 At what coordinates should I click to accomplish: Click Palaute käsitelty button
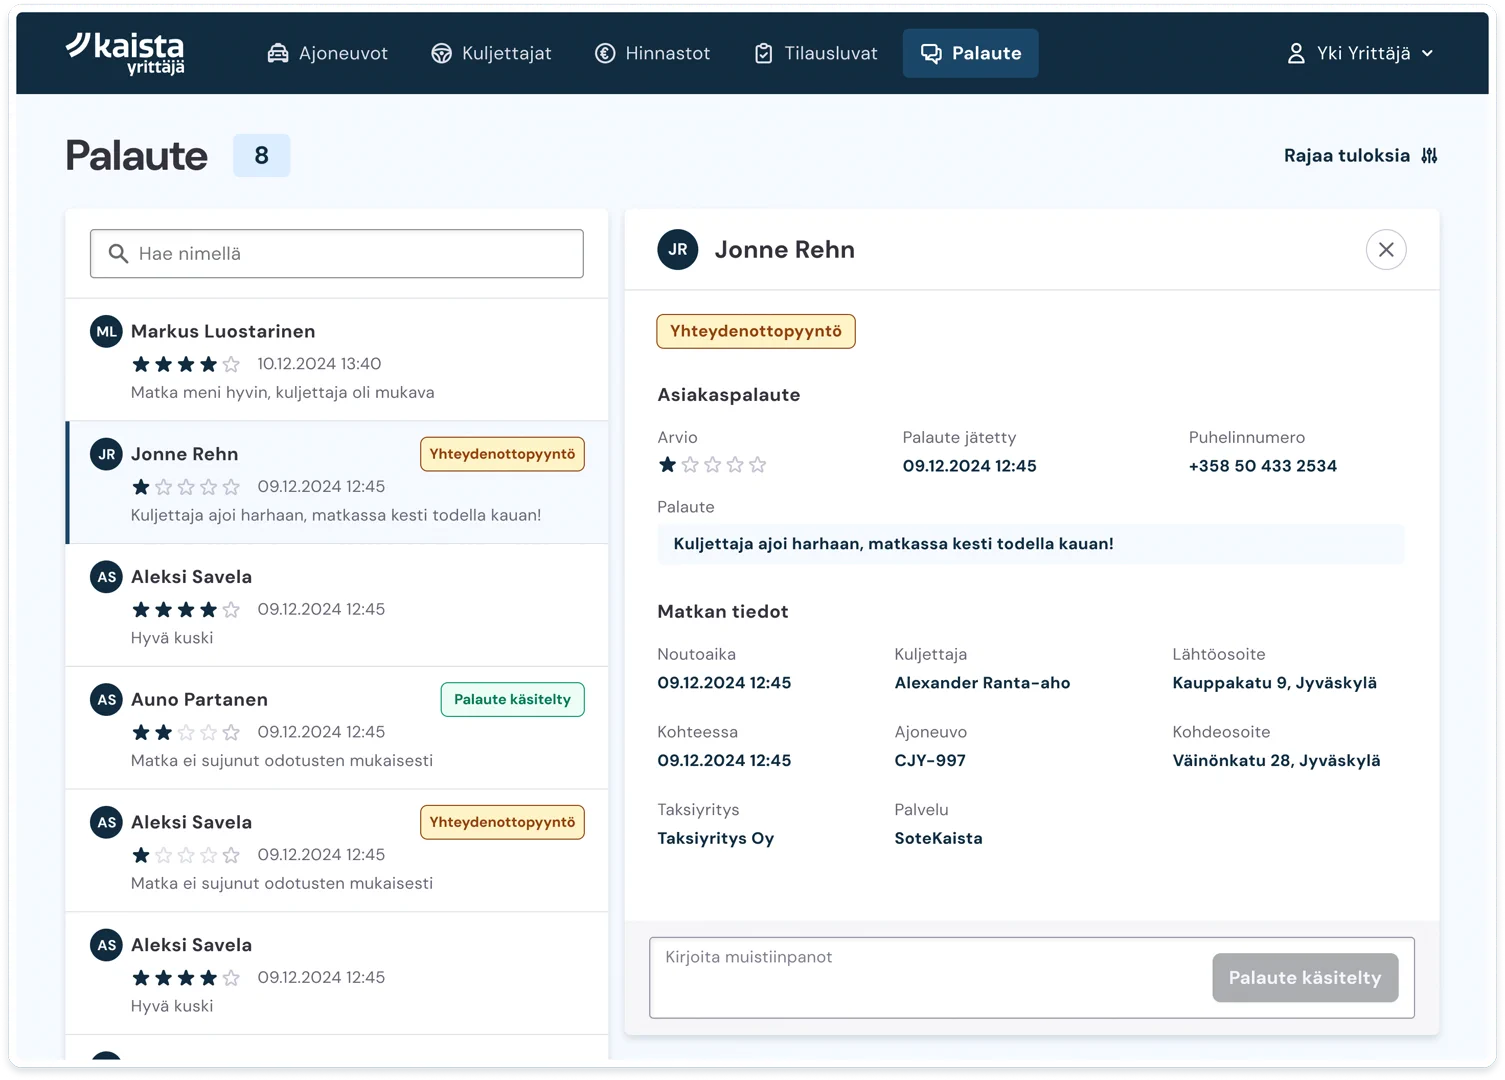pos(1305,977)
